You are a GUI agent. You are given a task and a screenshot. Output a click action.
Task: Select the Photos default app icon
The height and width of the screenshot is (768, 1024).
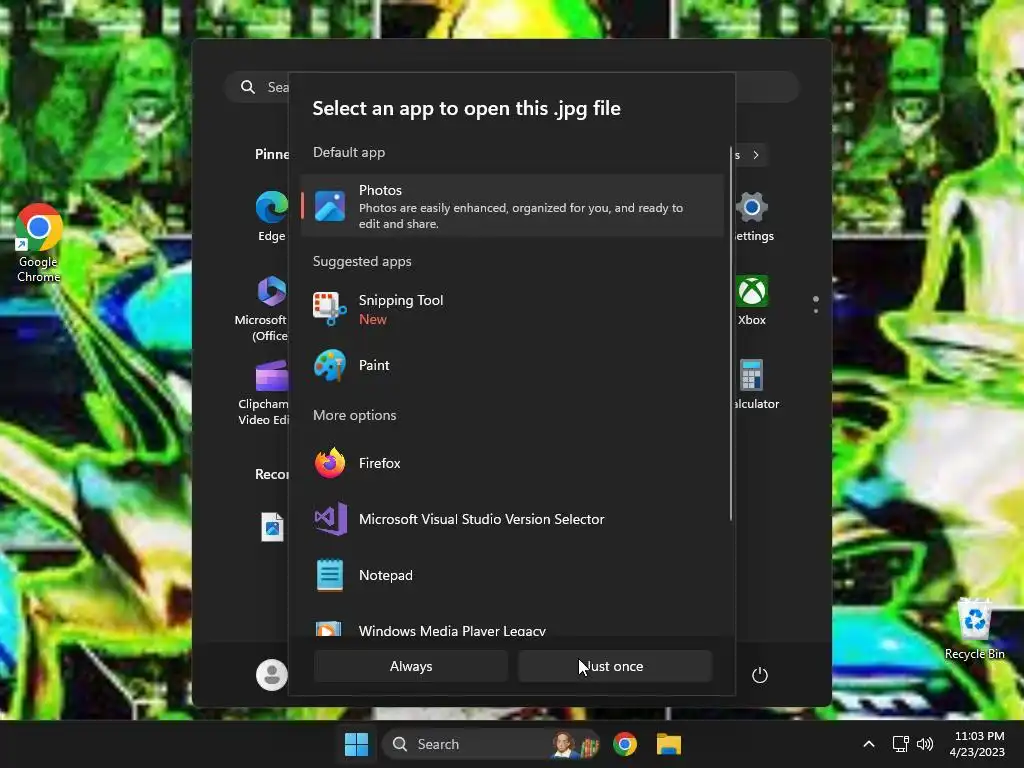[330, 206]
